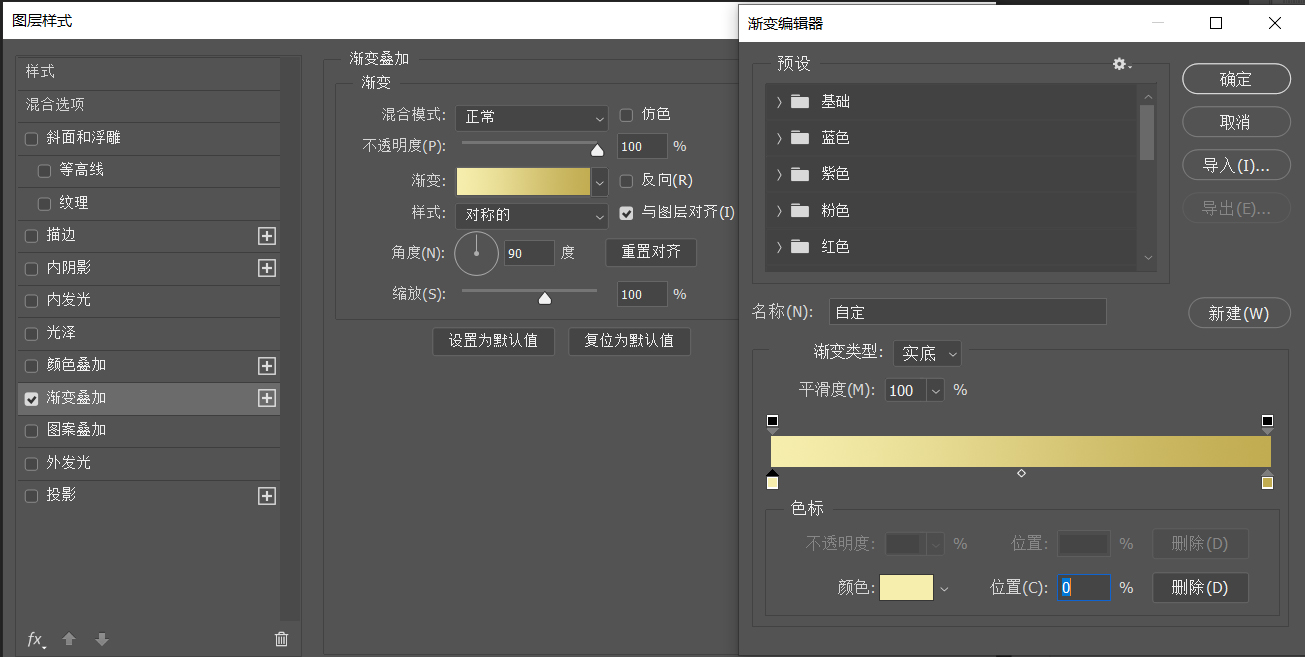Click plus icon next to 描边
Viewport: 1305px width, 657px height.
pyautogui.click(x=267, y=236)
